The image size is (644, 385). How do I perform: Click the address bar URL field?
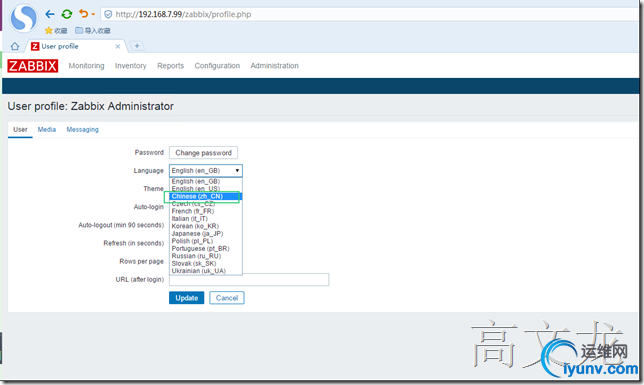(370, 14)
